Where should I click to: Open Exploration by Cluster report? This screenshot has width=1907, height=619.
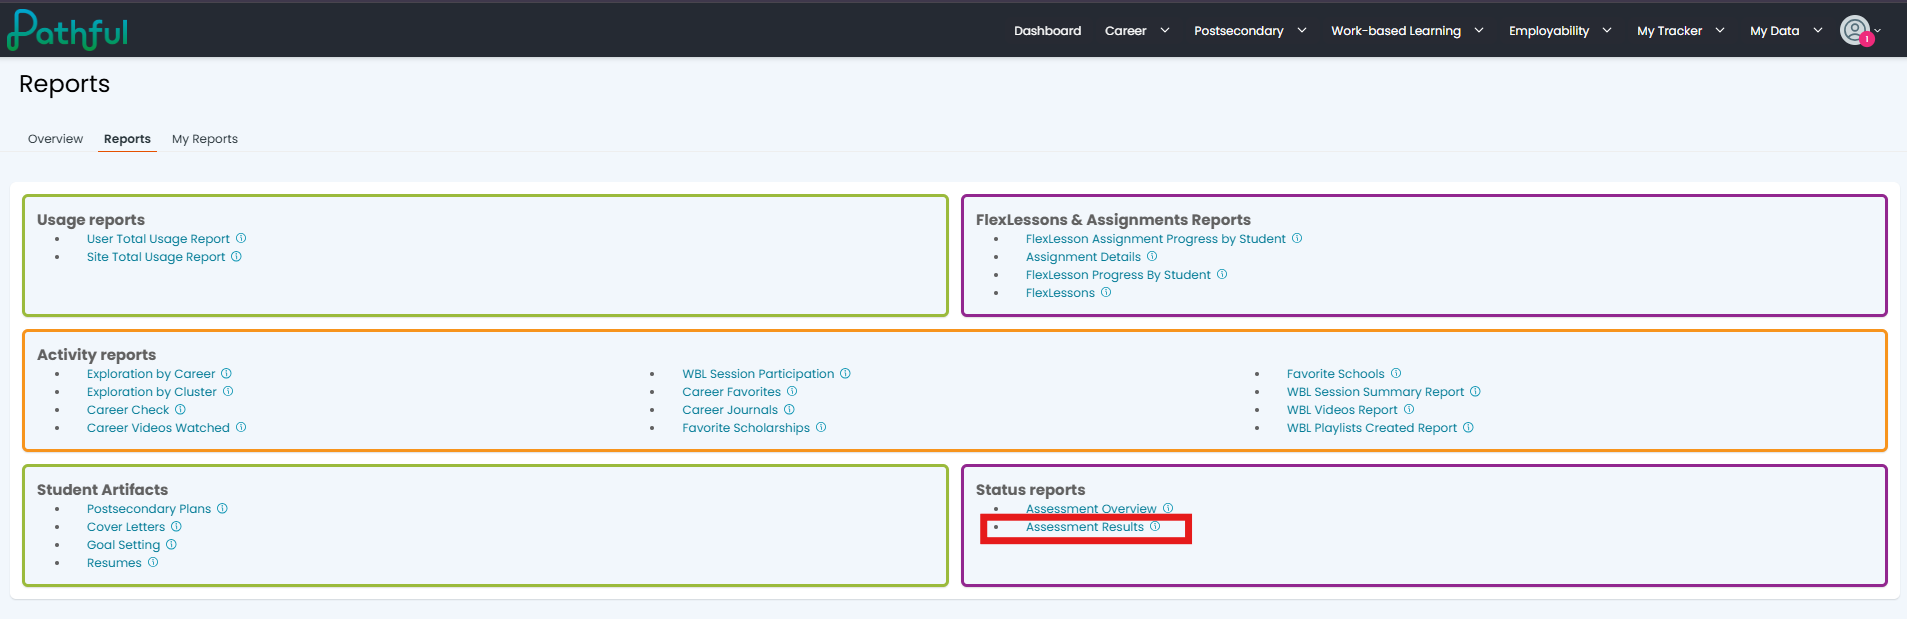(x=152, y=392)
